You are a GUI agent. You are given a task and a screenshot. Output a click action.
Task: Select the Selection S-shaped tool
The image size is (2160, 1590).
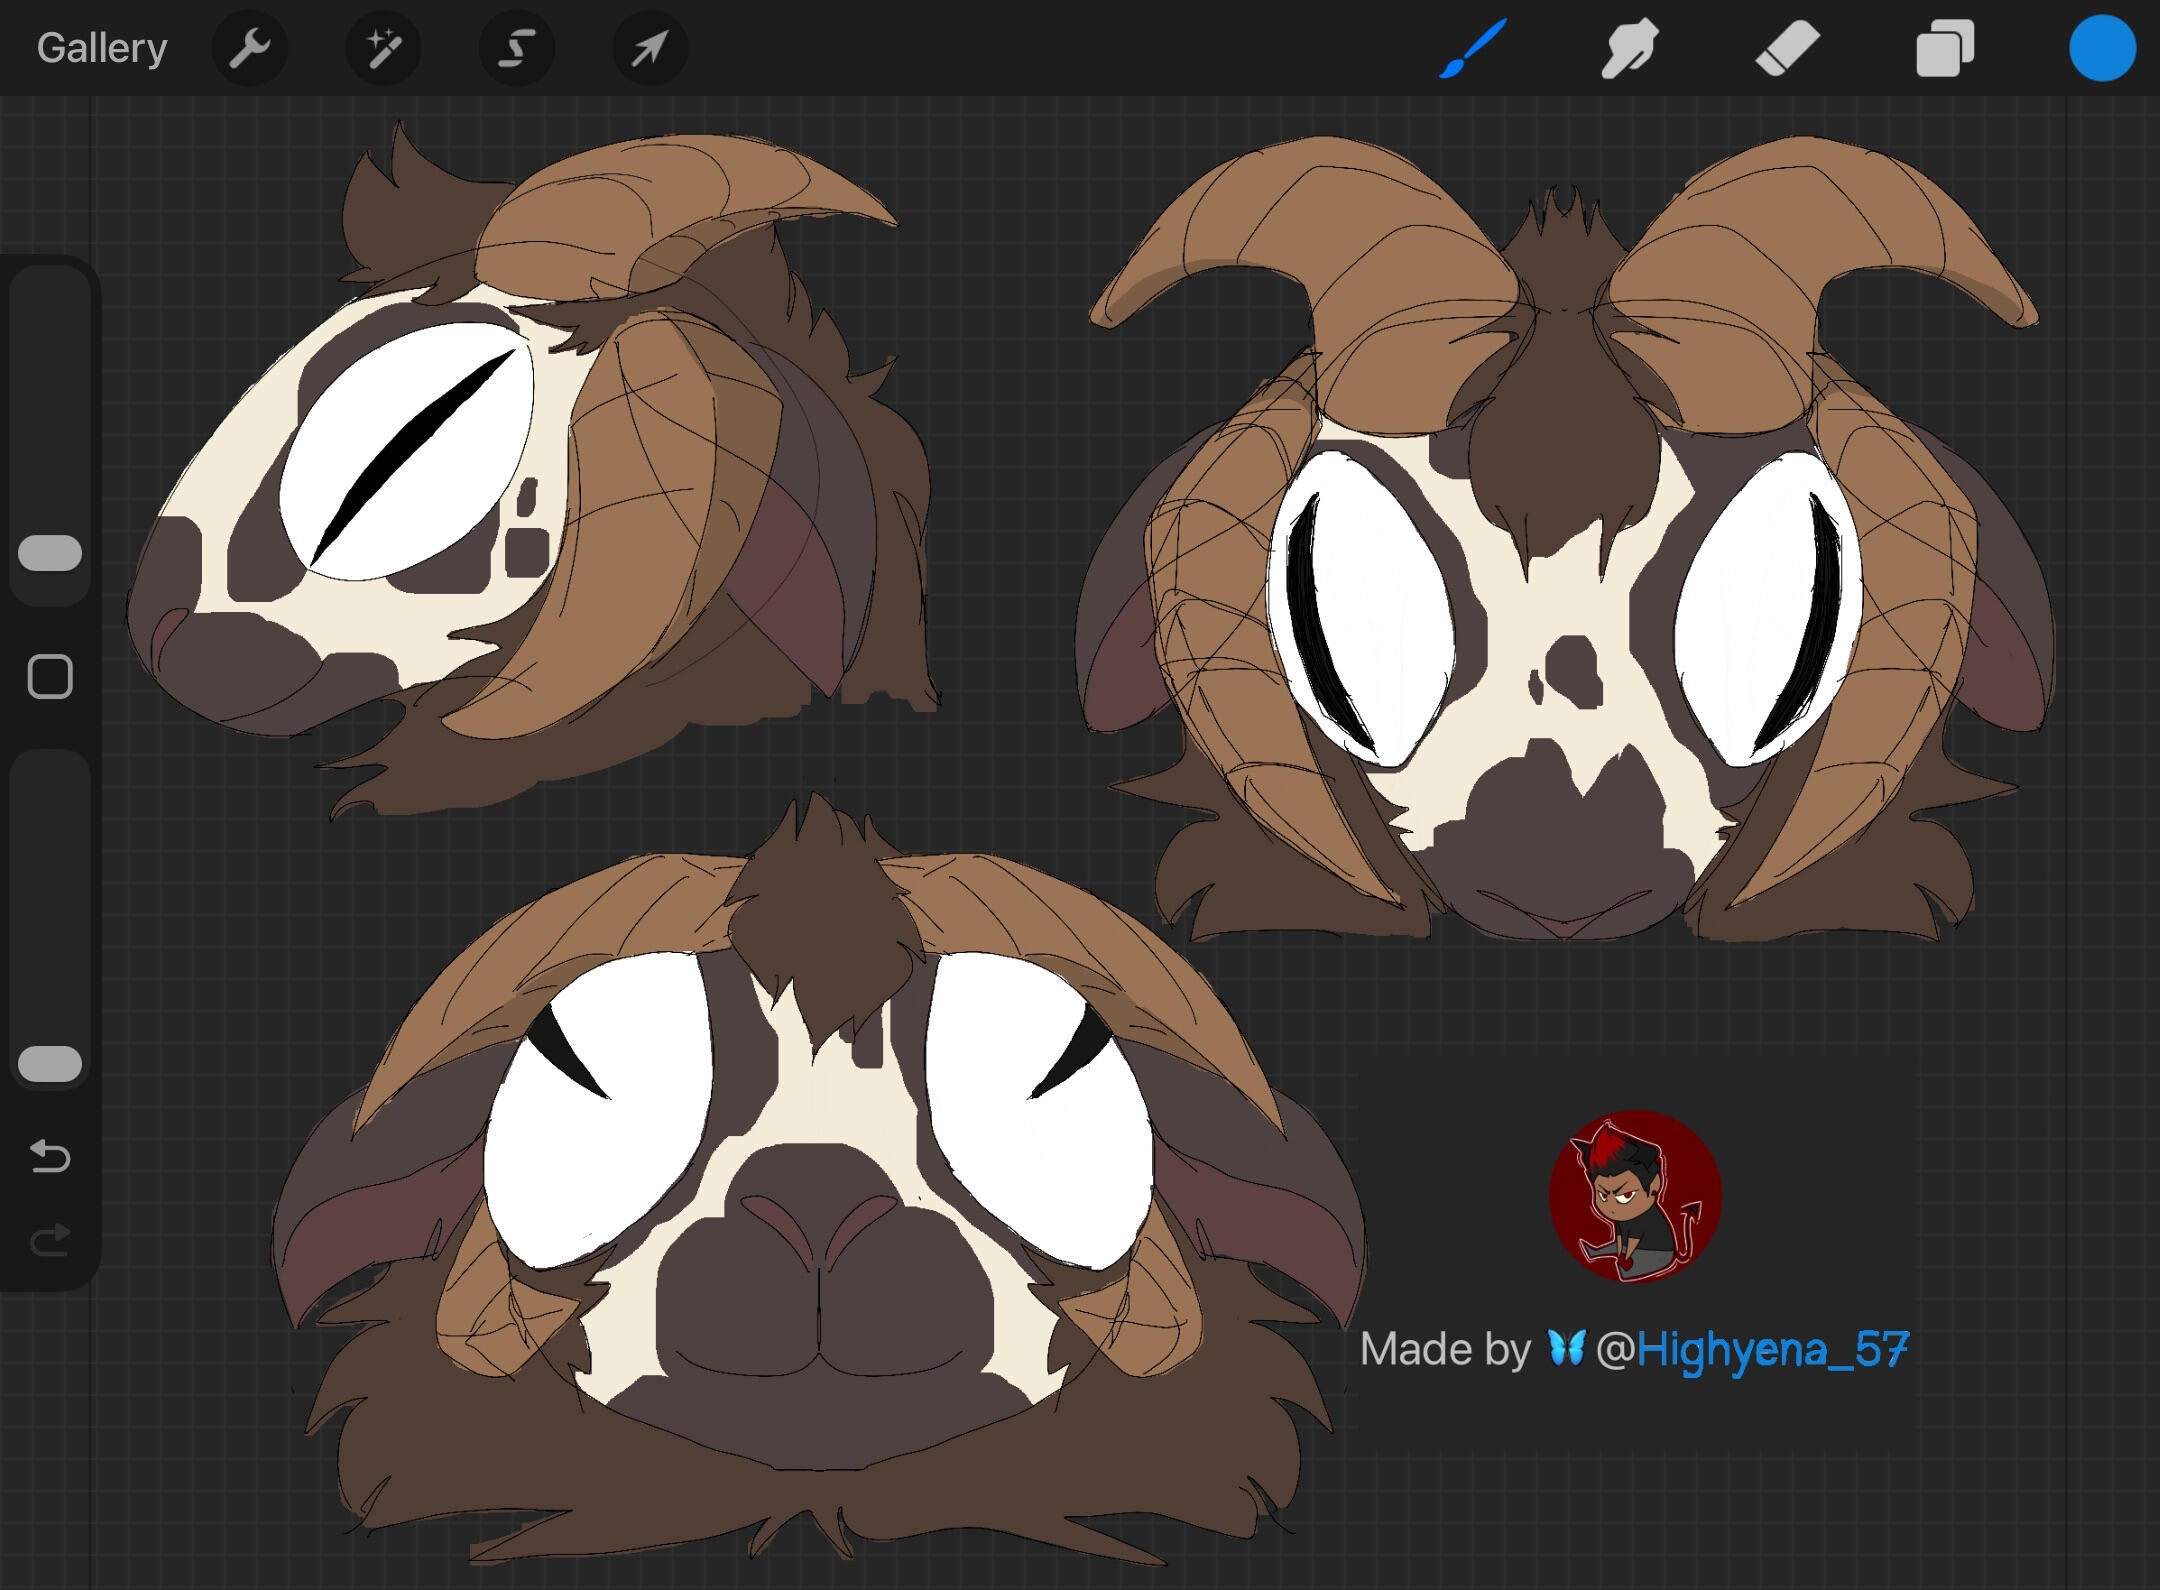(516, 48)
